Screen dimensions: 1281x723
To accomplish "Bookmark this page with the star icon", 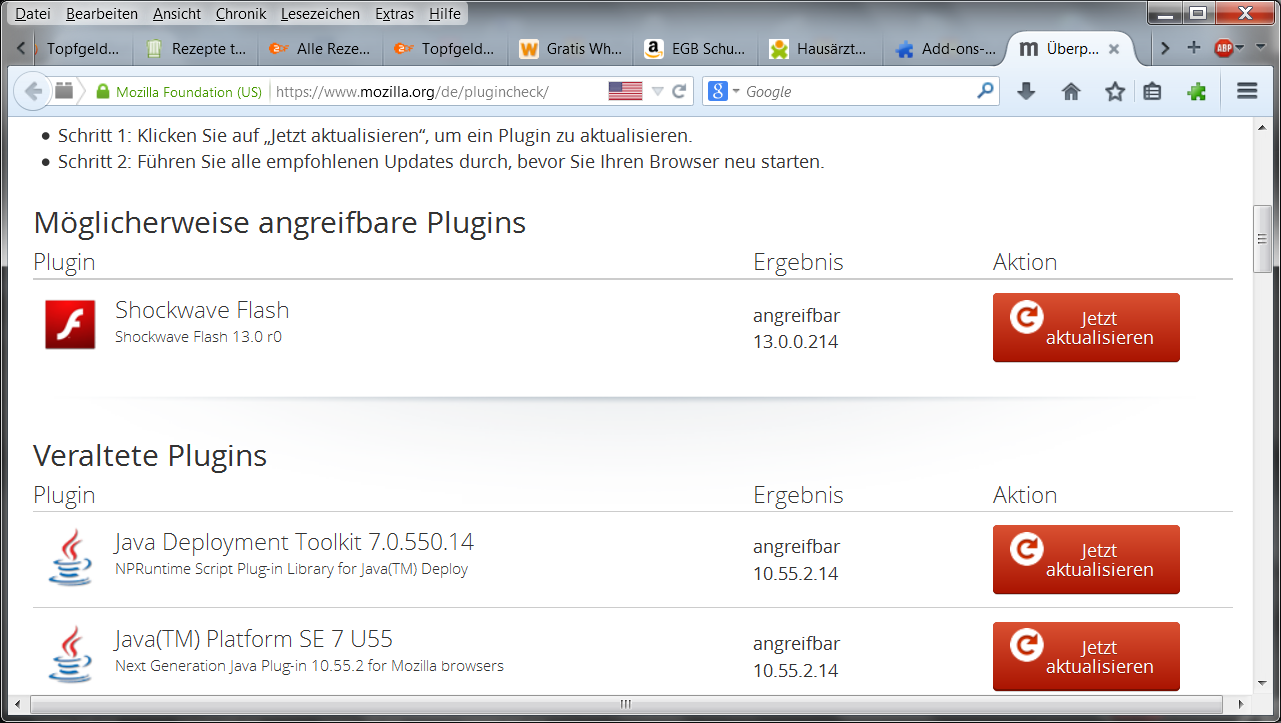I will [1115, 91].
